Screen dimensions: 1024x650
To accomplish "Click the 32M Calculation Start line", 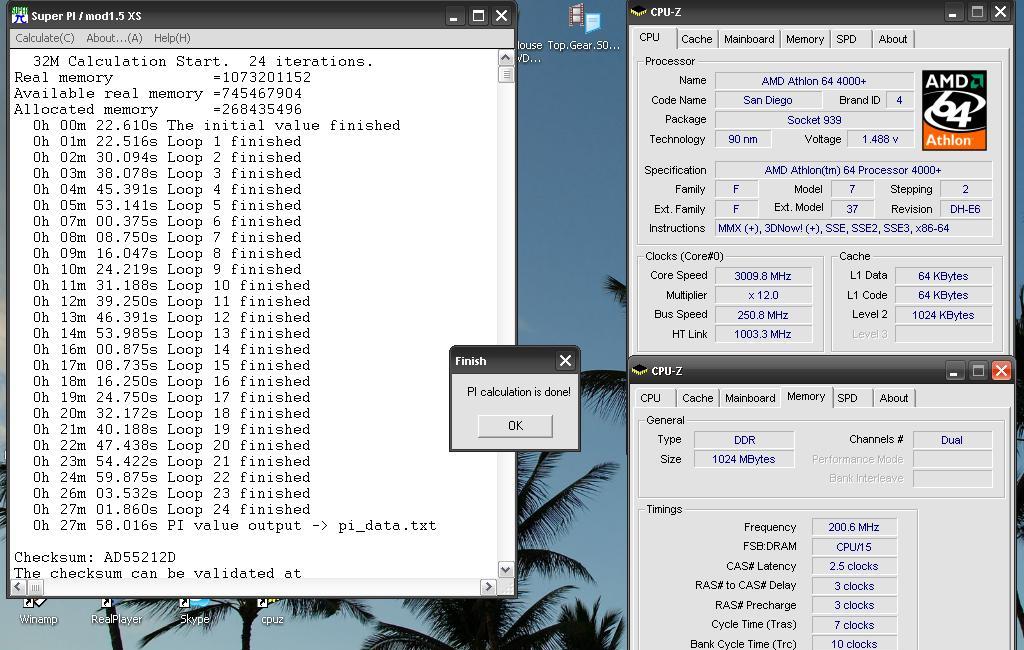I will (202, 61).
